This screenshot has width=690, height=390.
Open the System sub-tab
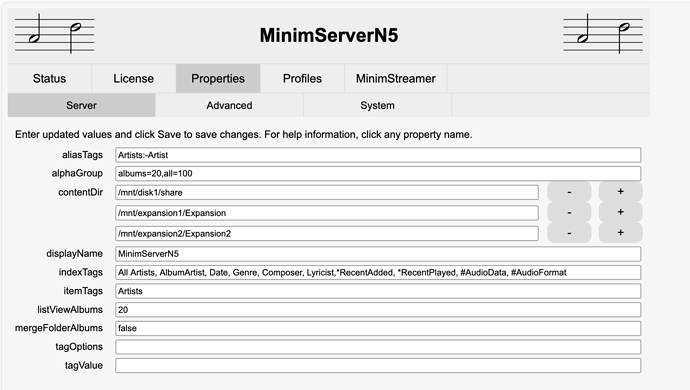pos(377,105)
